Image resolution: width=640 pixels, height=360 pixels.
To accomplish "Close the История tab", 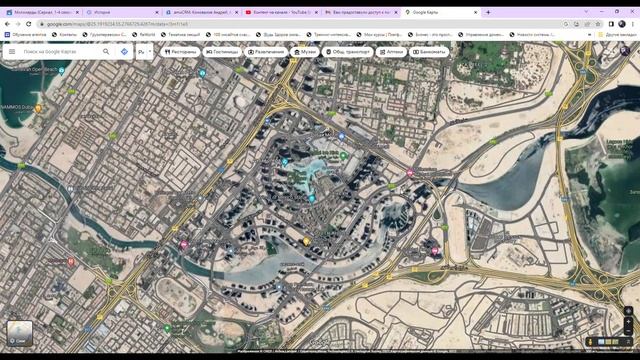I will click(x=157, y=13).
